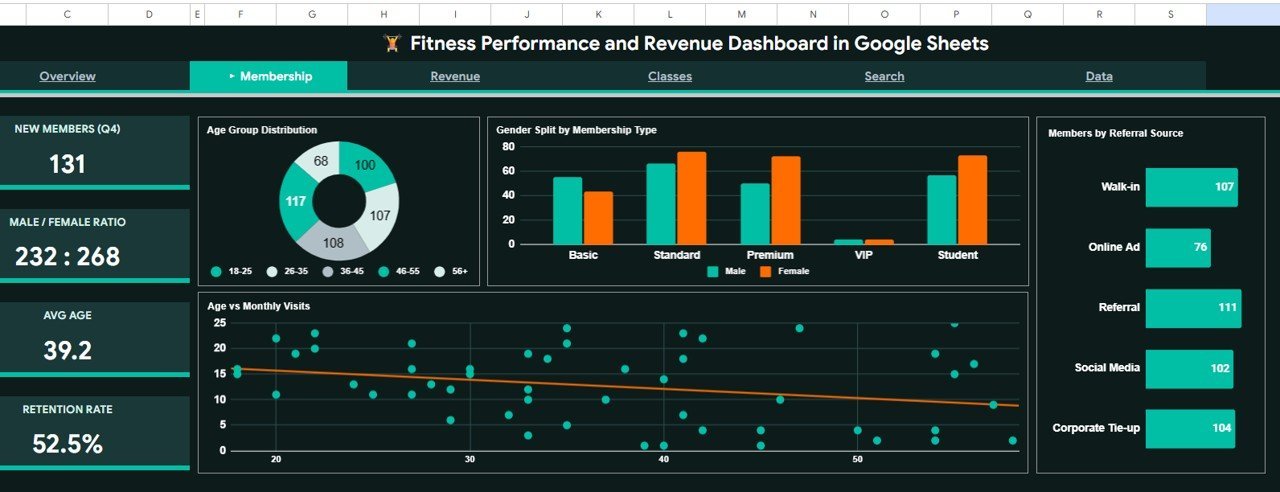Click the Retention Rate 52.5% card
This screenshot has height=492, width=1280.
[x=95, y=432]
